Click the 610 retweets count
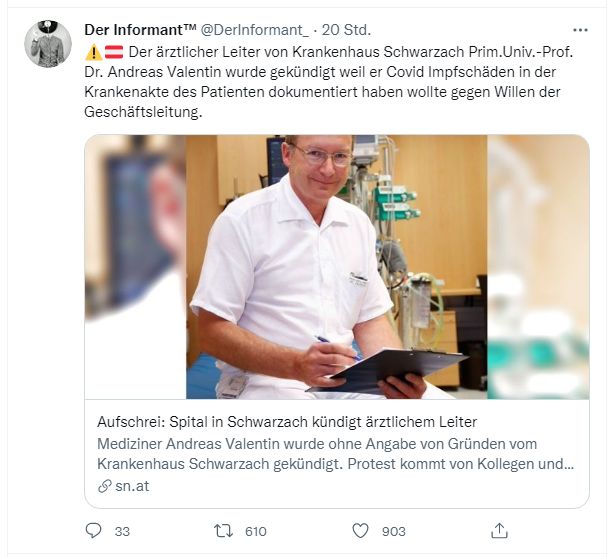 256,532
